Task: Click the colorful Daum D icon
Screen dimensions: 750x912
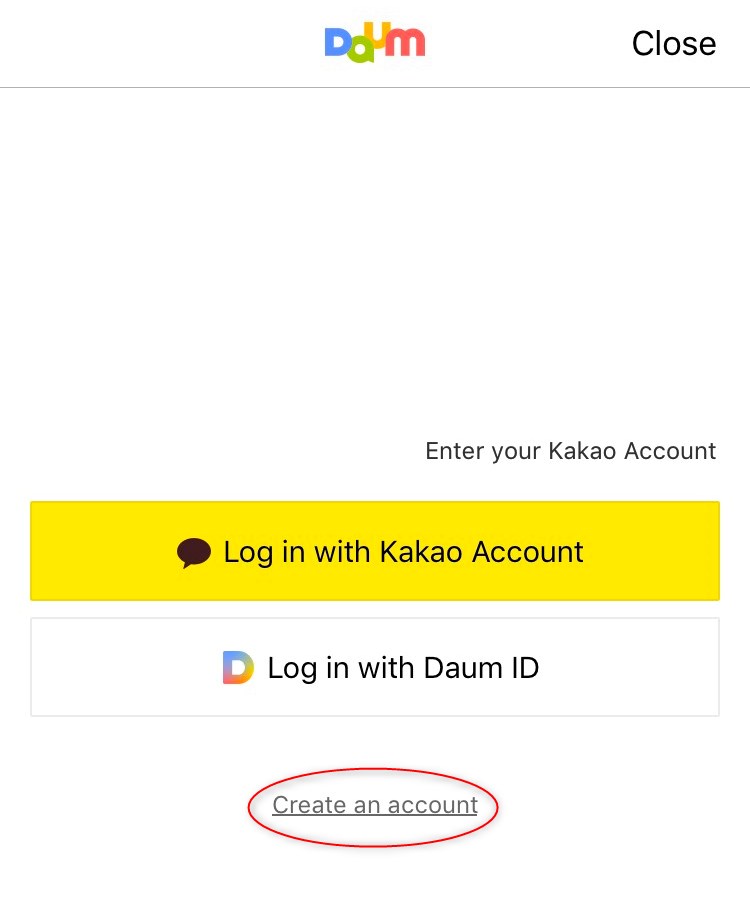Action: 238,667
